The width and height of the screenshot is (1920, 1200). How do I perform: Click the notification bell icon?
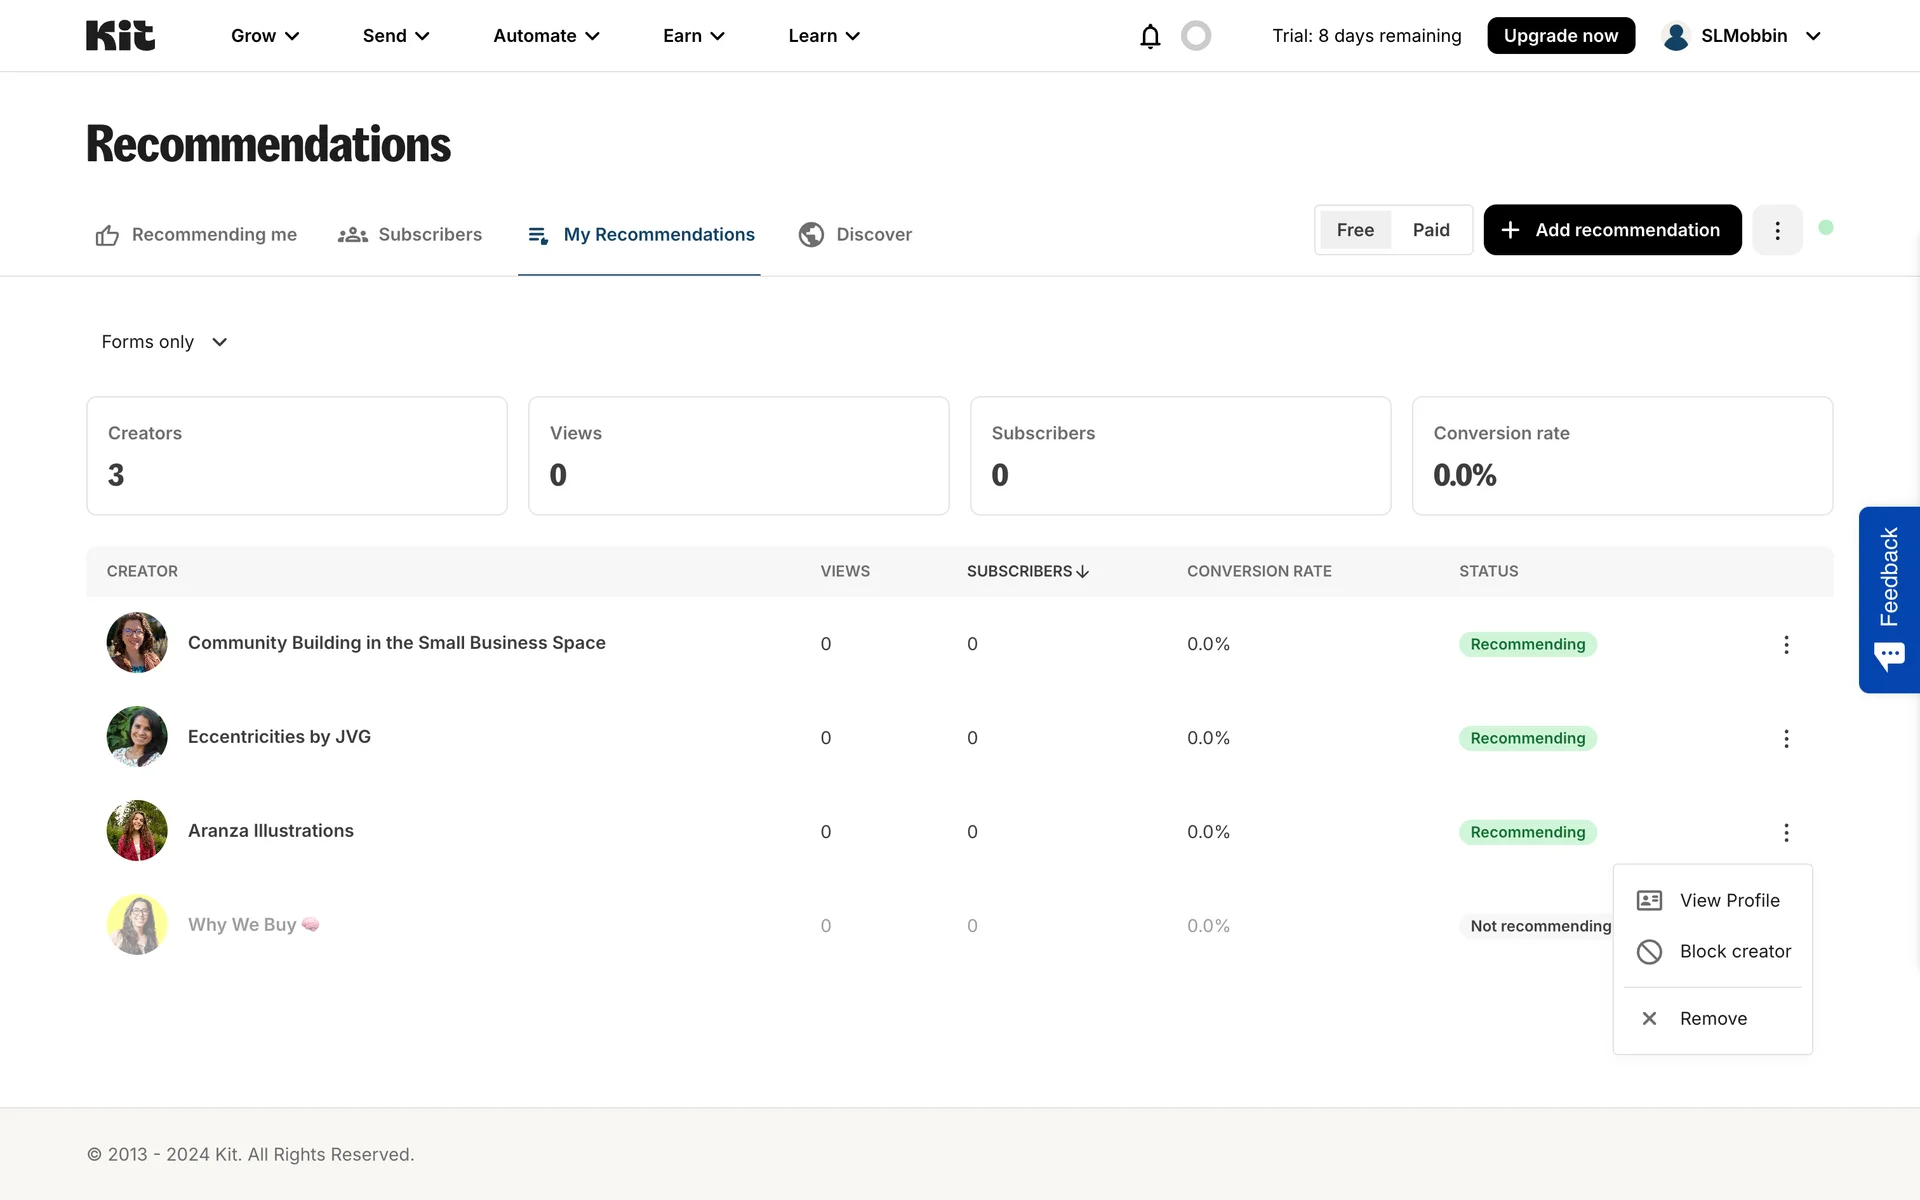[x=1150, y=36]
